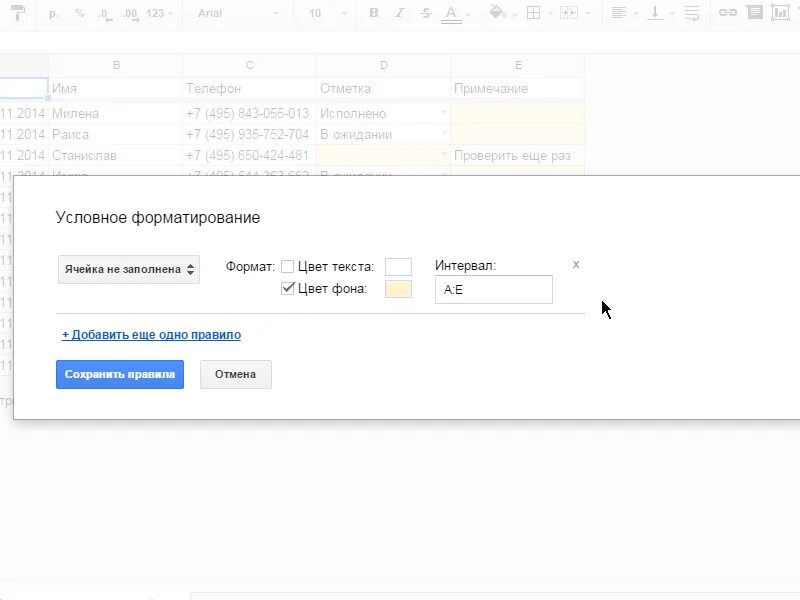The image size is (800, 600).
Task: Click phone cell +7 (495) 650-424-481
Action: coord(249,155)
